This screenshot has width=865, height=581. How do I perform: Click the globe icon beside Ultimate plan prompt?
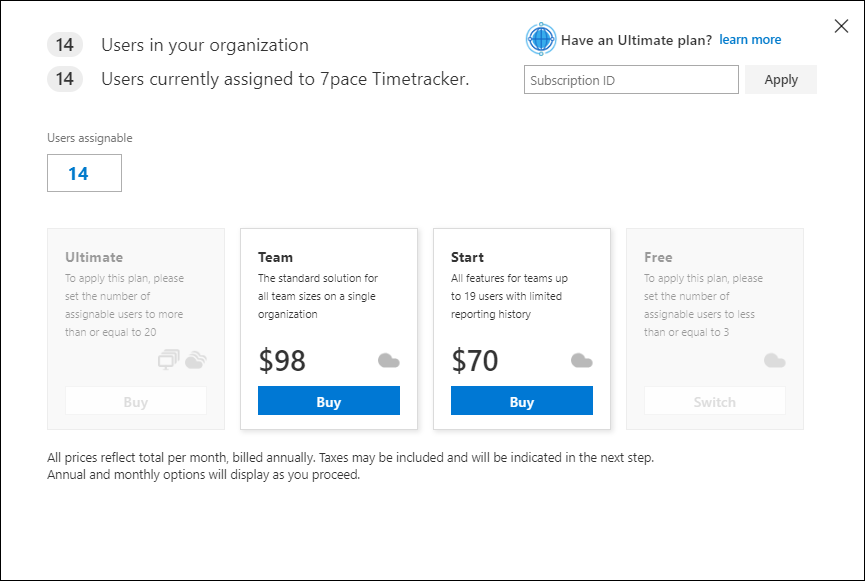point(541,39)
